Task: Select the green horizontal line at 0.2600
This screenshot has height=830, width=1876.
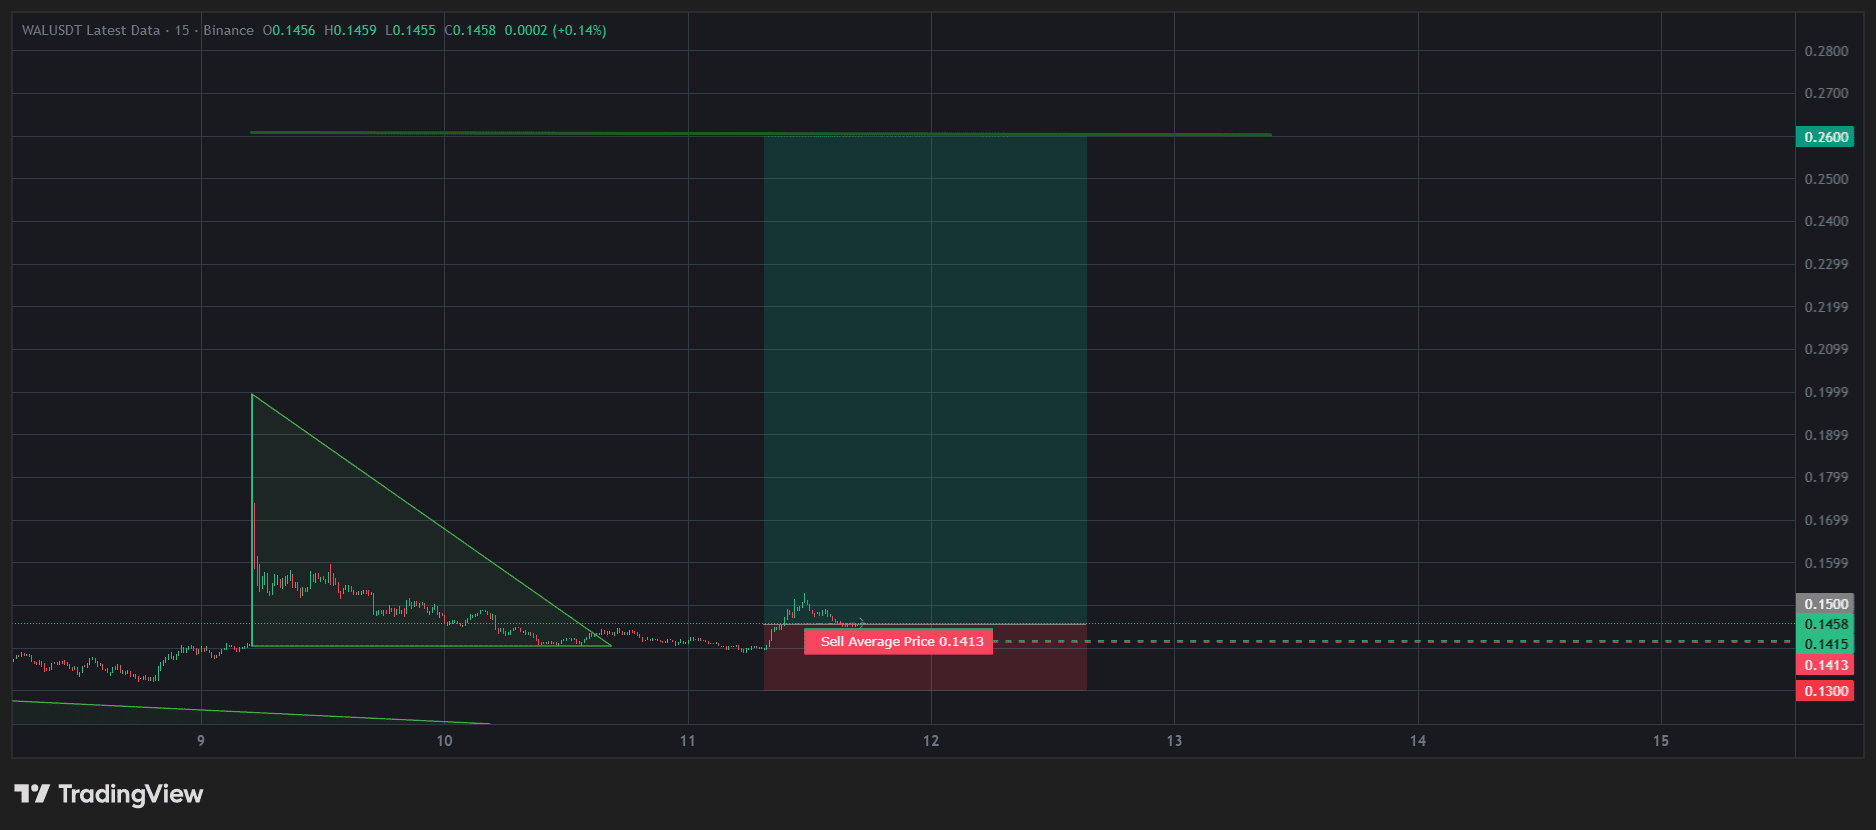Action: [x=761, y=133]
